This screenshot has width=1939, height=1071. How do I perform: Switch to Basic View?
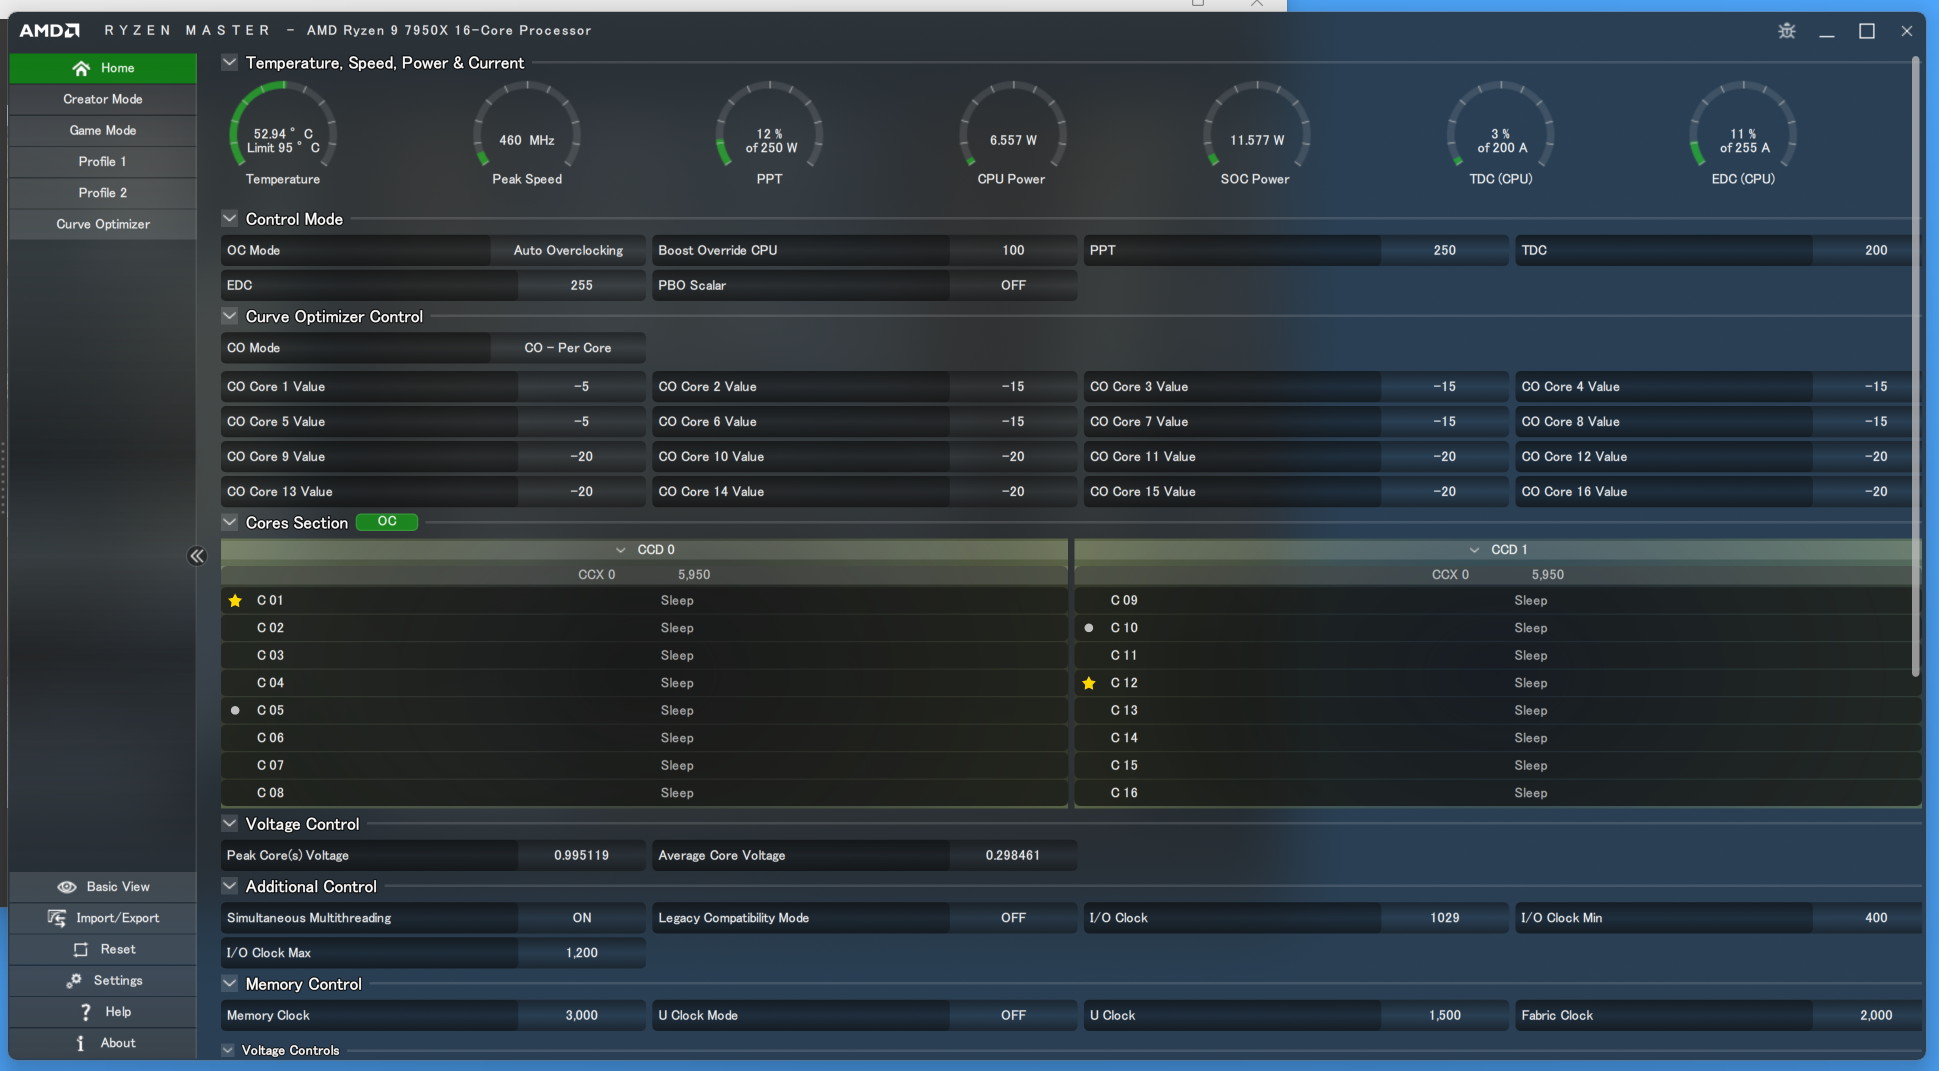click(103, 887)
